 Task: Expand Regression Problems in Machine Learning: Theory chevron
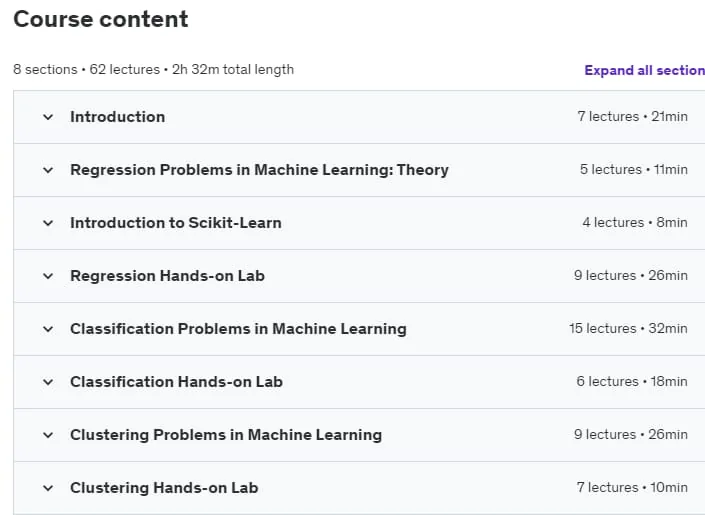coord(48,170)
